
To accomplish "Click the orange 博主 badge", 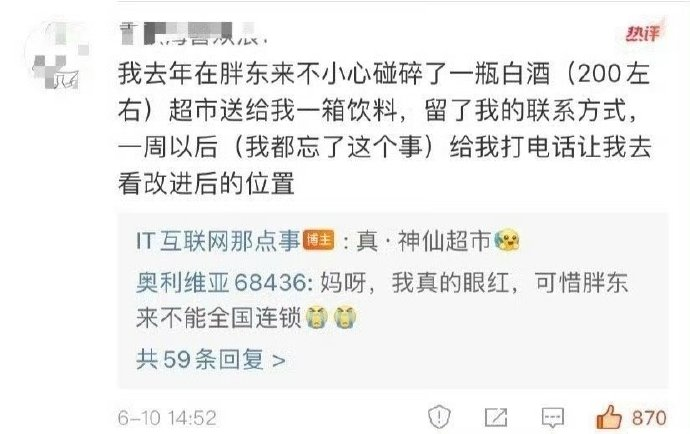I will point(318,241).
